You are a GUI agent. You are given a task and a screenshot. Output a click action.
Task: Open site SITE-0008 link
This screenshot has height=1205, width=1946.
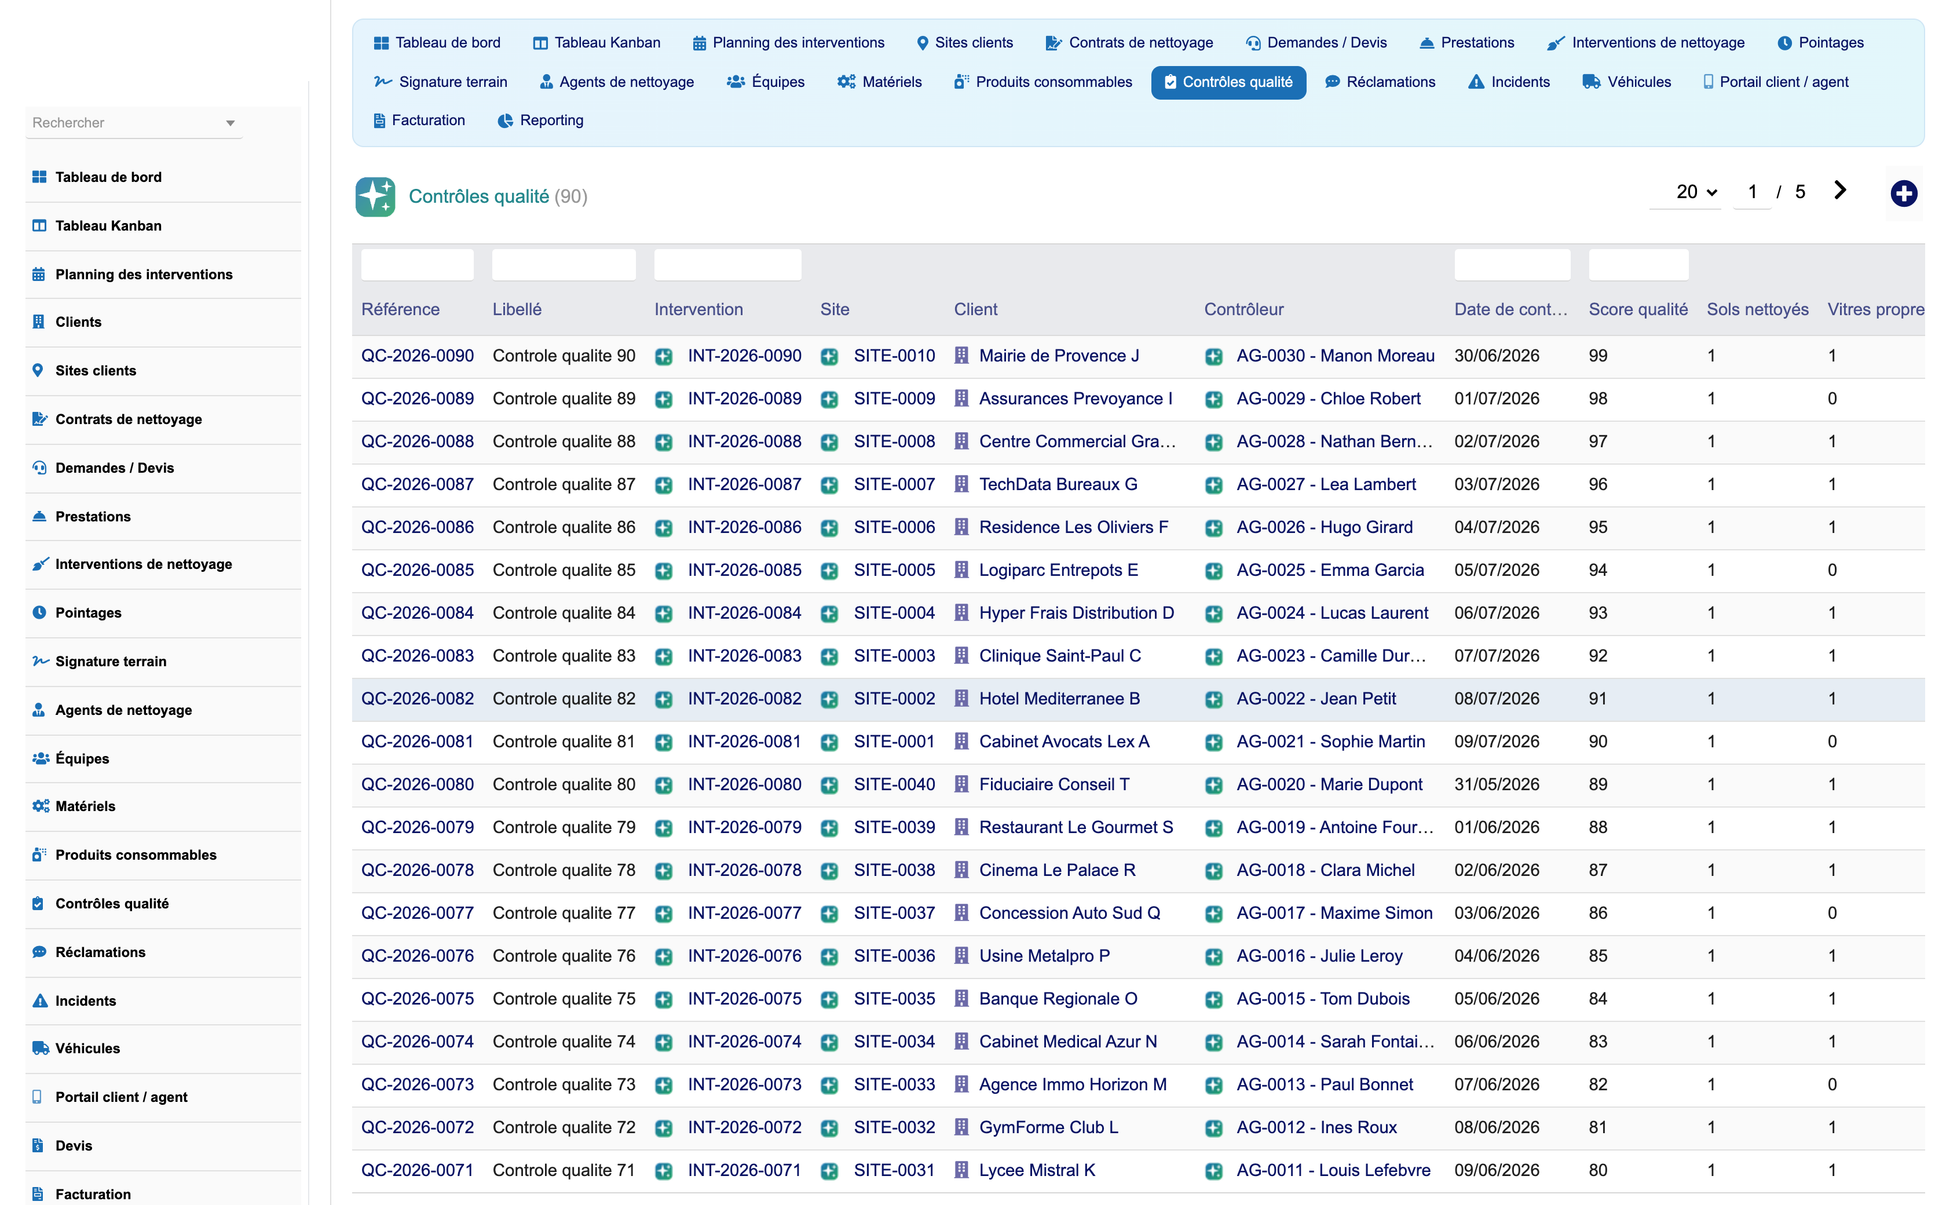click(894, 442)
